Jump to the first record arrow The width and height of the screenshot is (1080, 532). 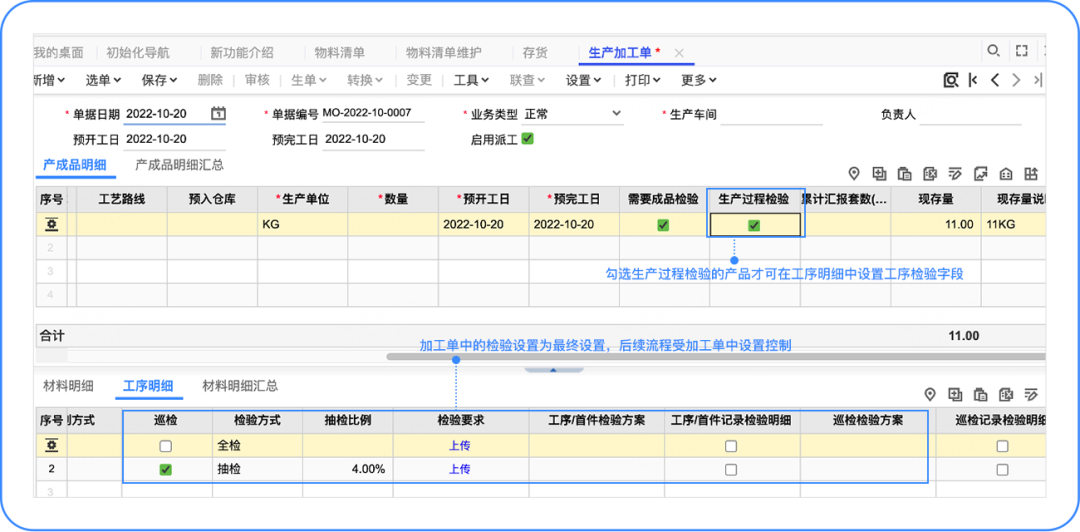(x=972, y=80)
